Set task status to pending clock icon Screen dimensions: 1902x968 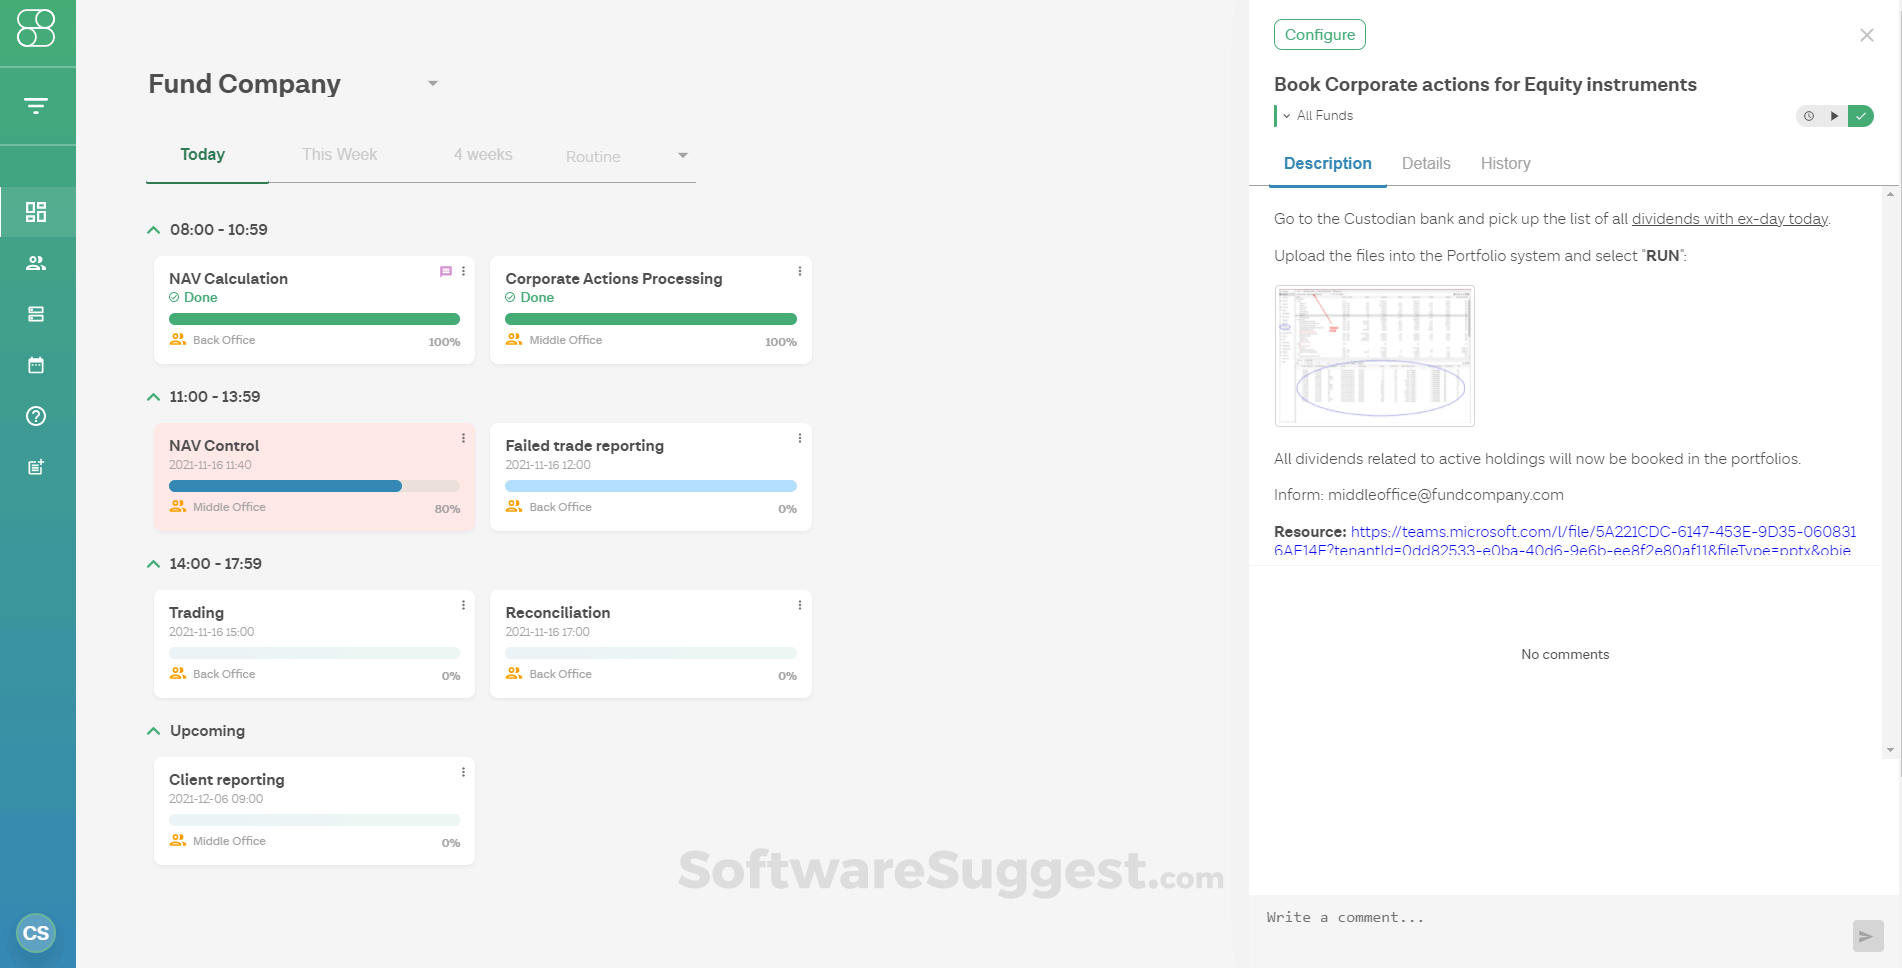click(x=1809, y=116)
